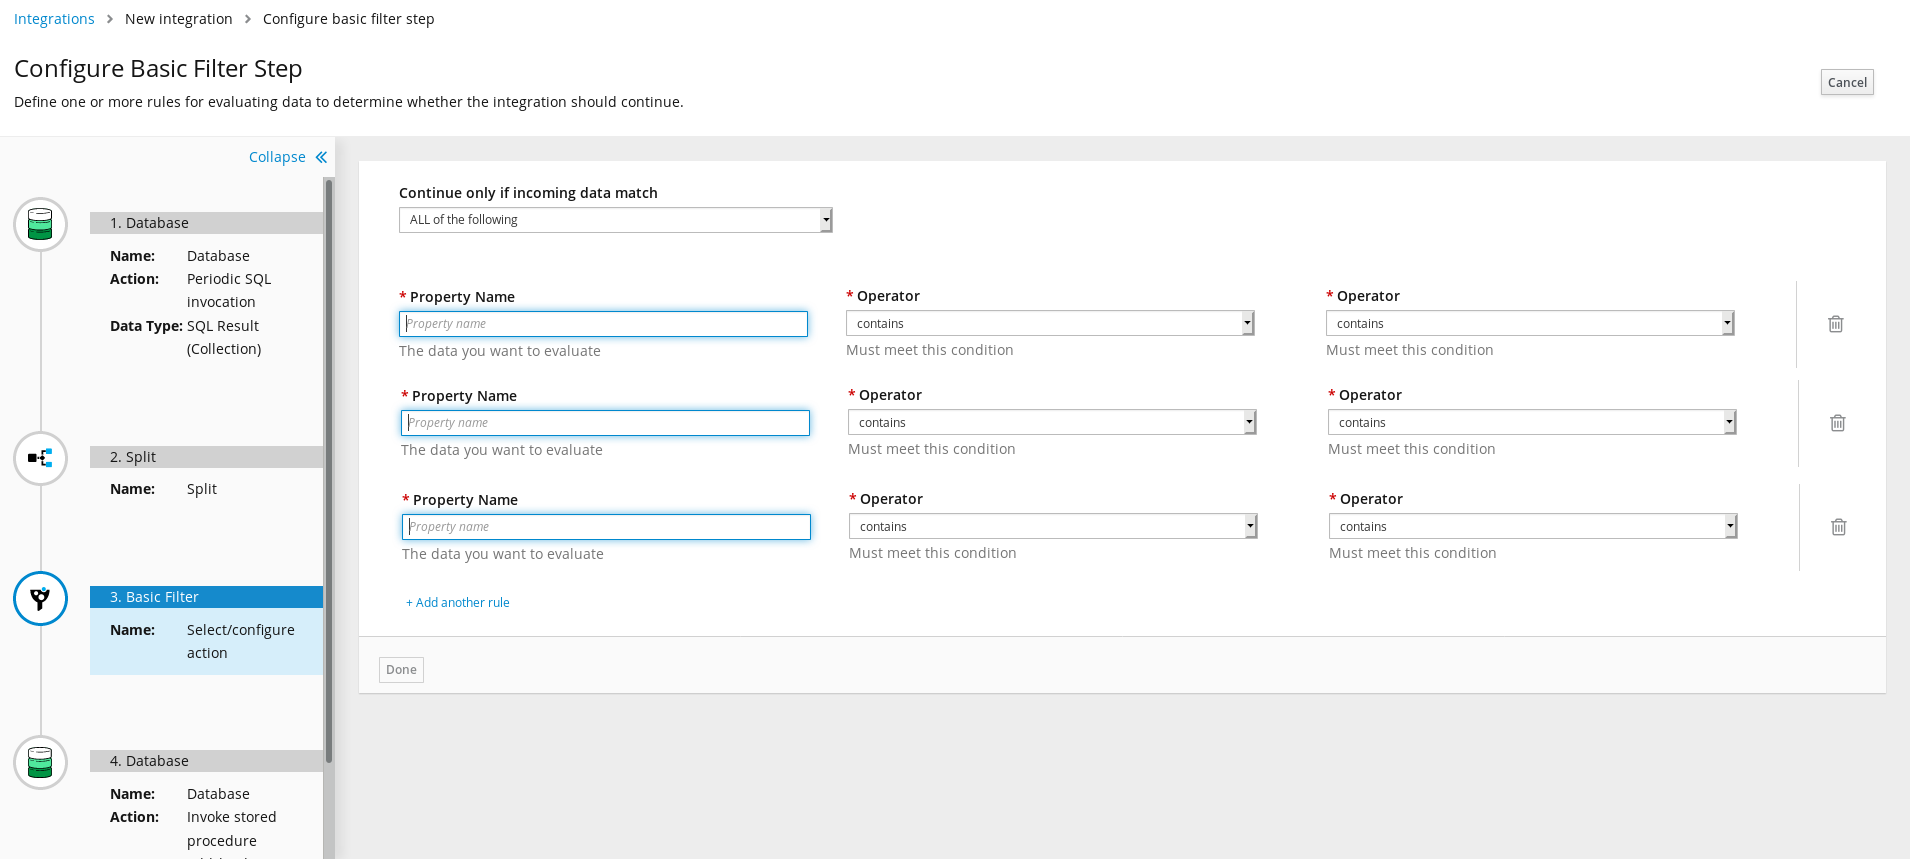Open third rule's left Operator dropdown

coord(1053,526)
